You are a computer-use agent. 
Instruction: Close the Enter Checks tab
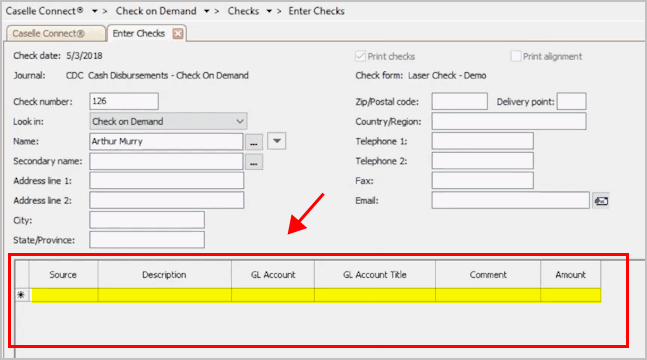(x=178, y=33)
